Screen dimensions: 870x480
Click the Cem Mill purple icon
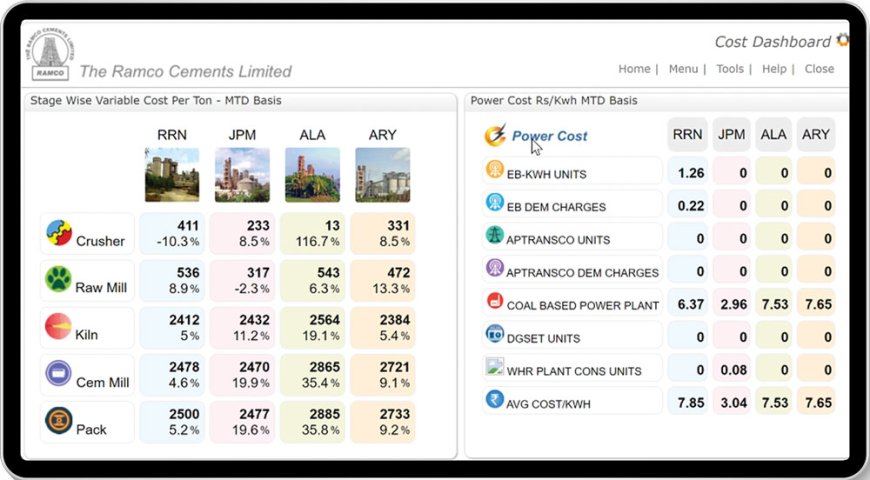(58, 373)
